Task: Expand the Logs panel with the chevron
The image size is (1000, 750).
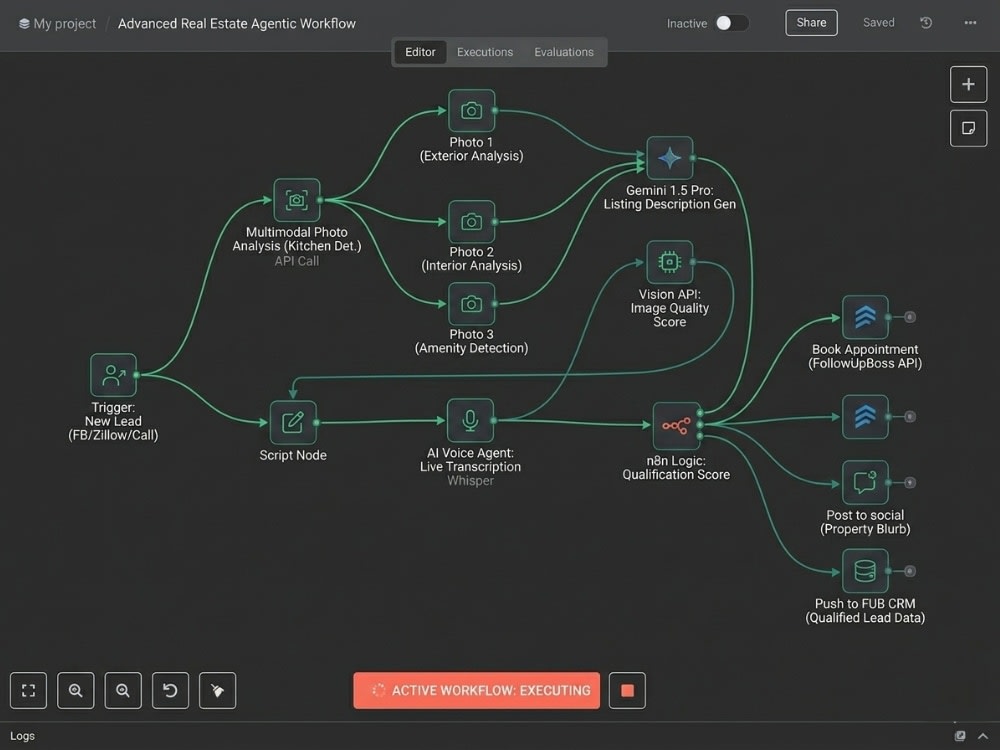Action: click(983, 736)
